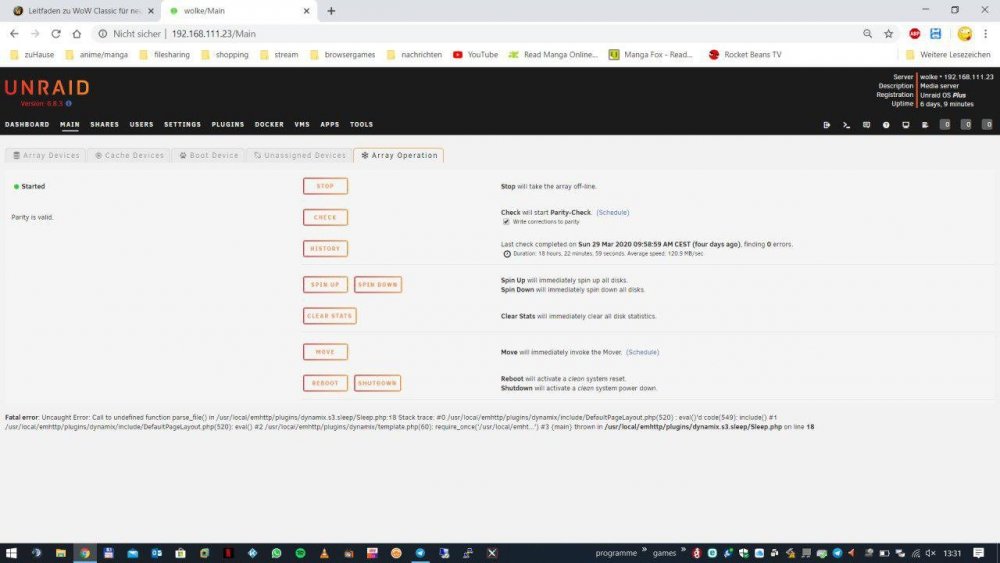Click the Unraid logout icon
This screenshot has width=1000, height=563.
(827, 125)
